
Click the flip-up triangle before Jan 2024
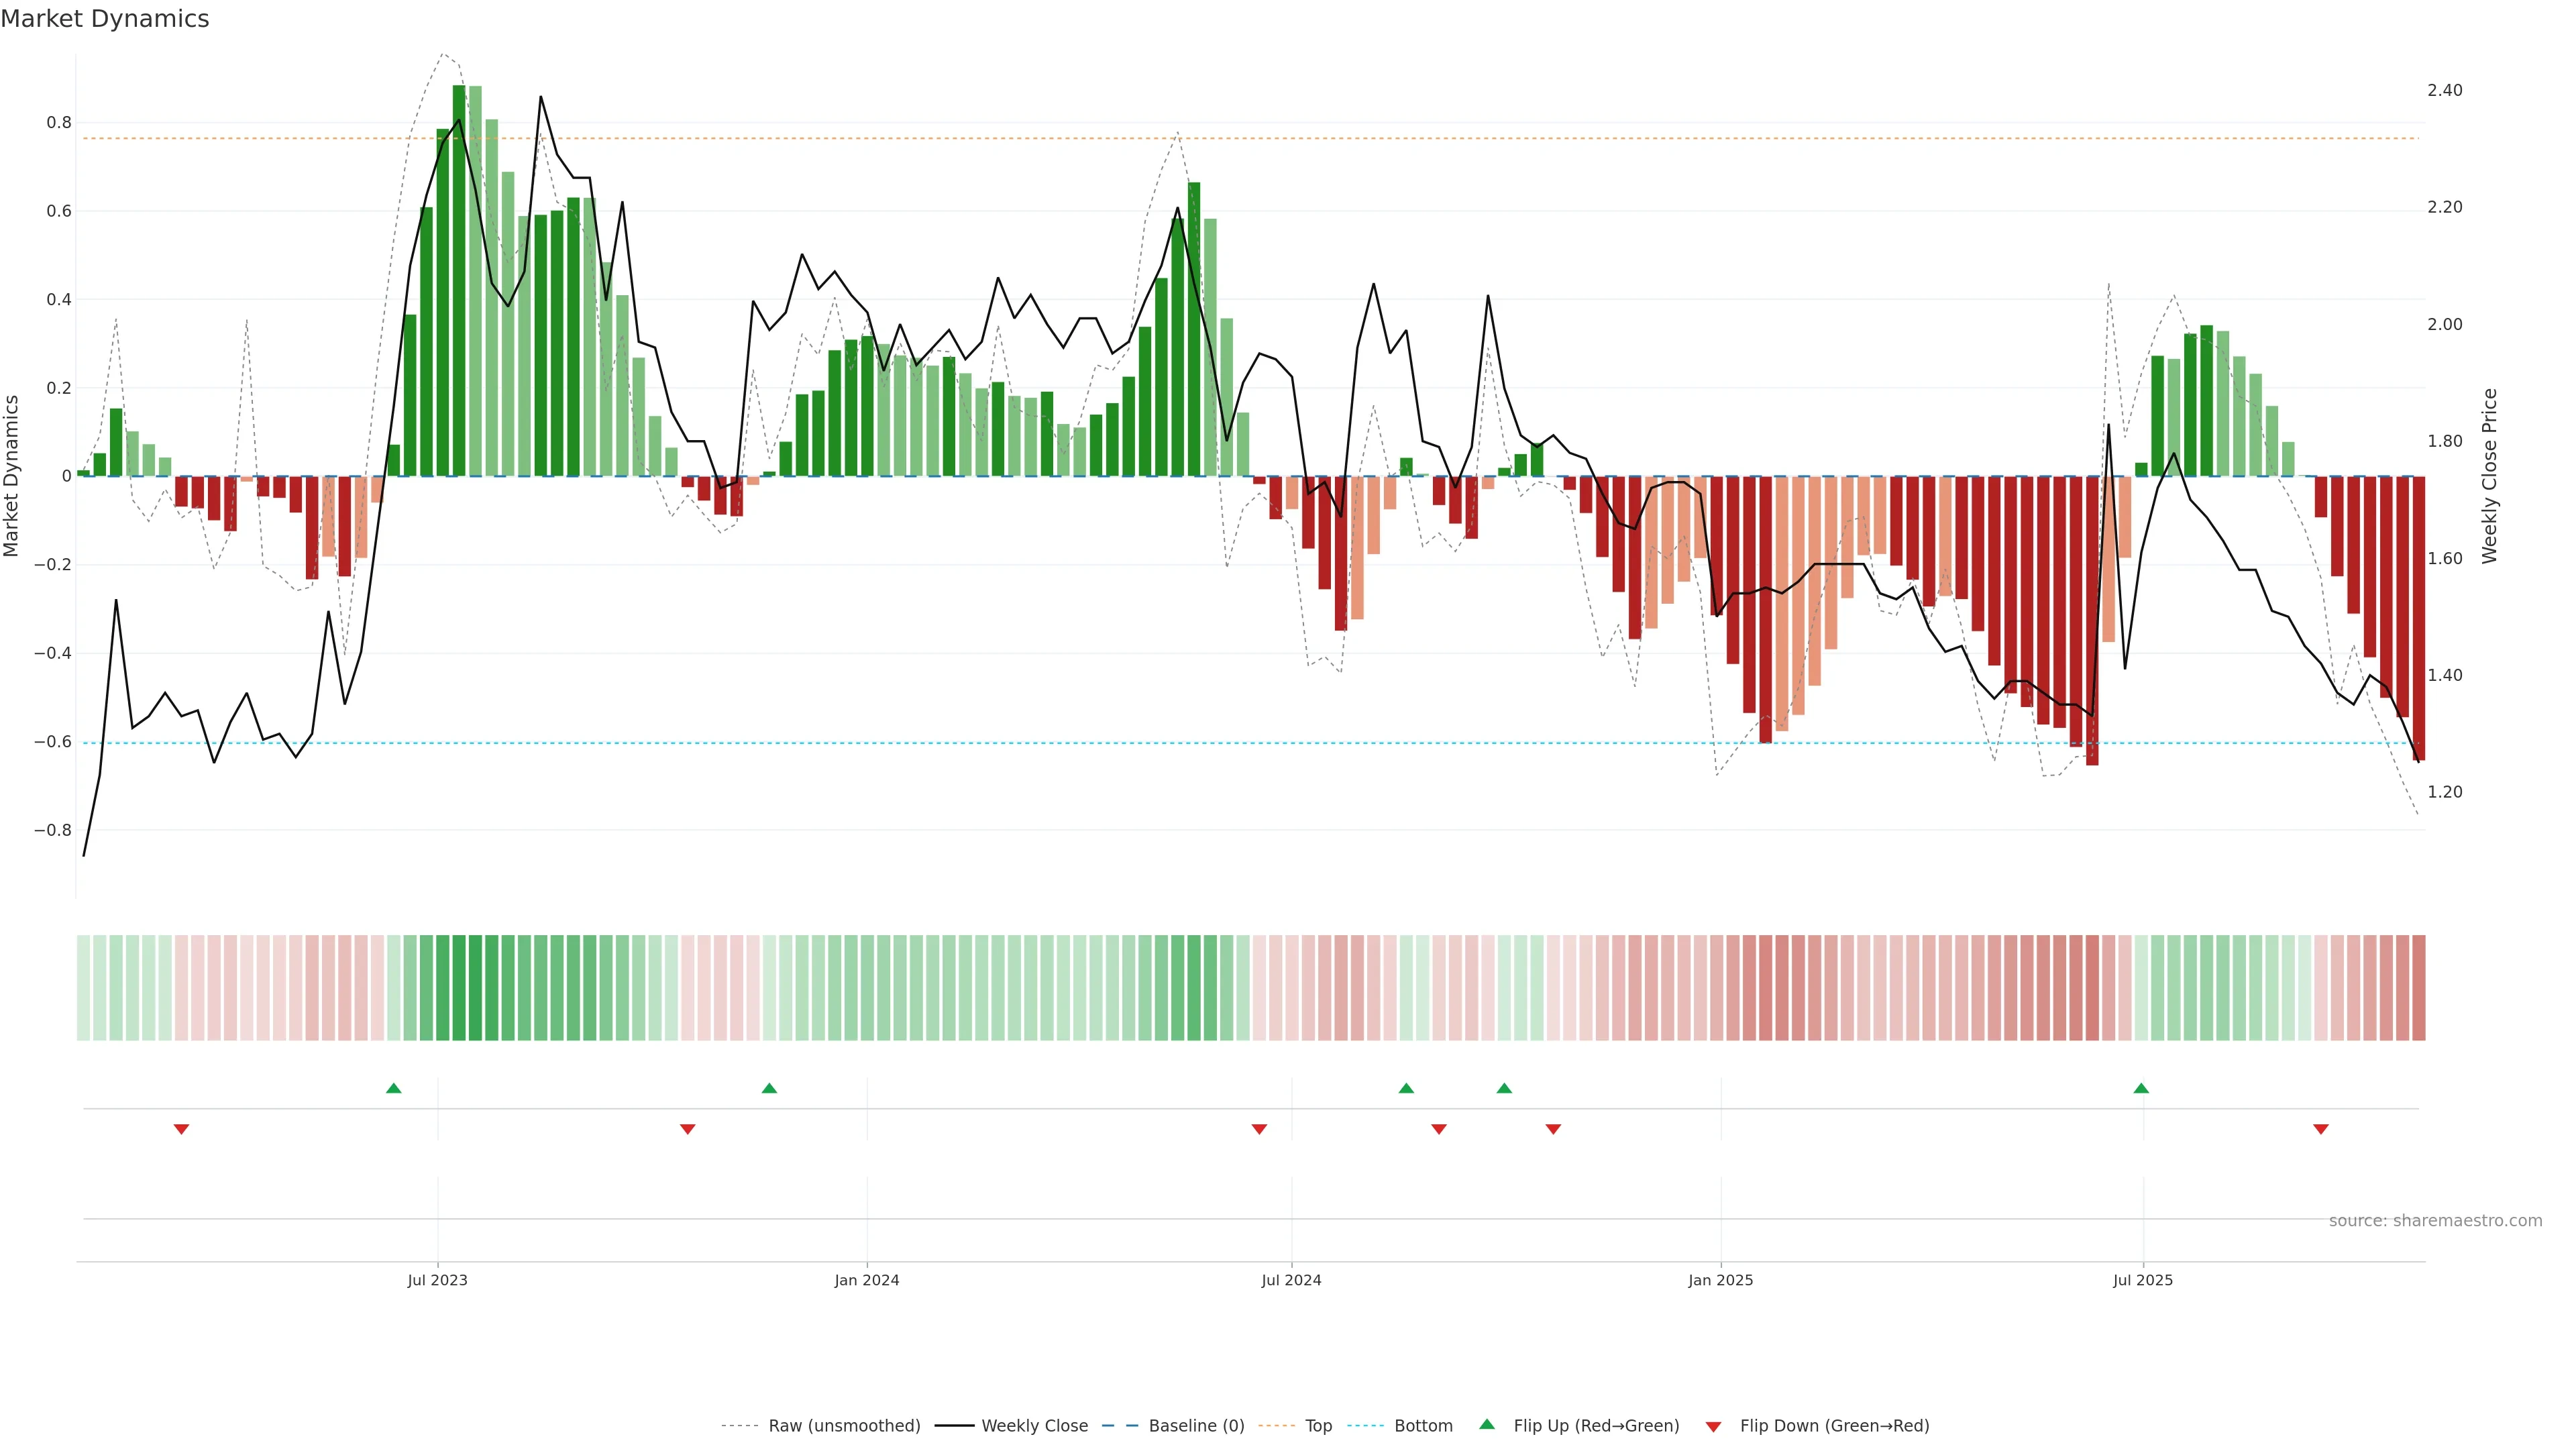(769, 1088)
